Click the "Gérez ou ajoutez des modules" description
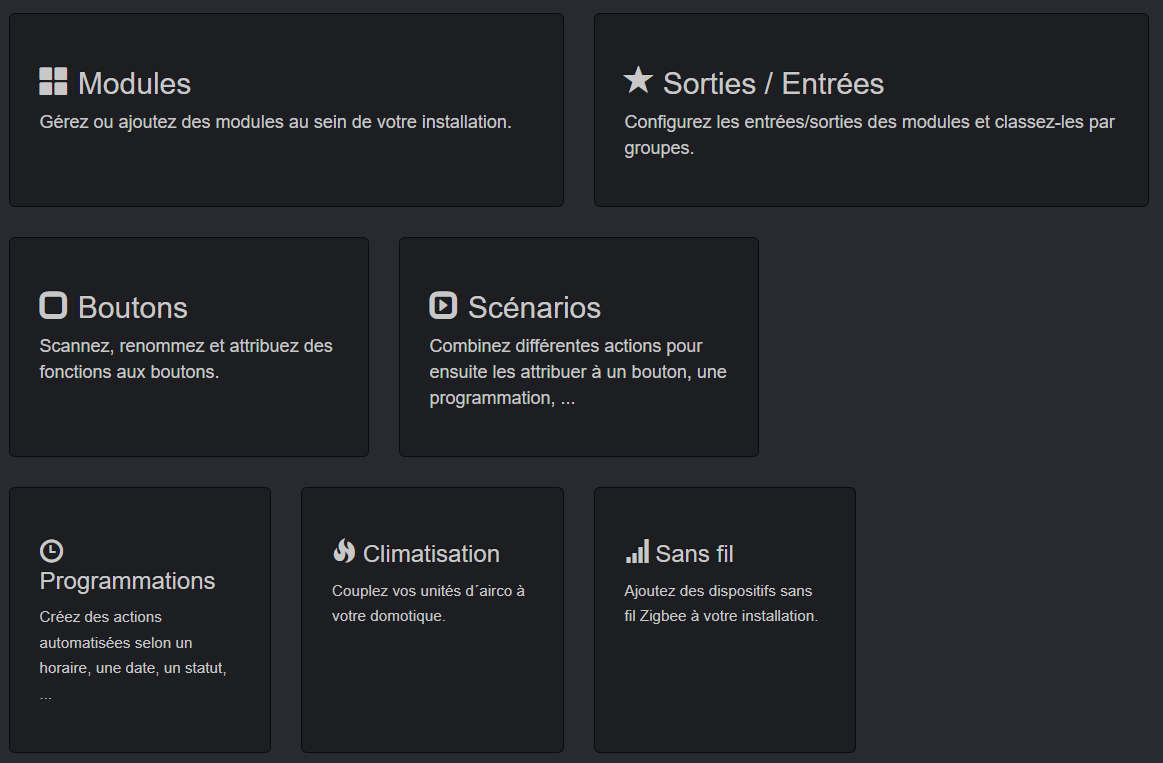 (275, 122)
